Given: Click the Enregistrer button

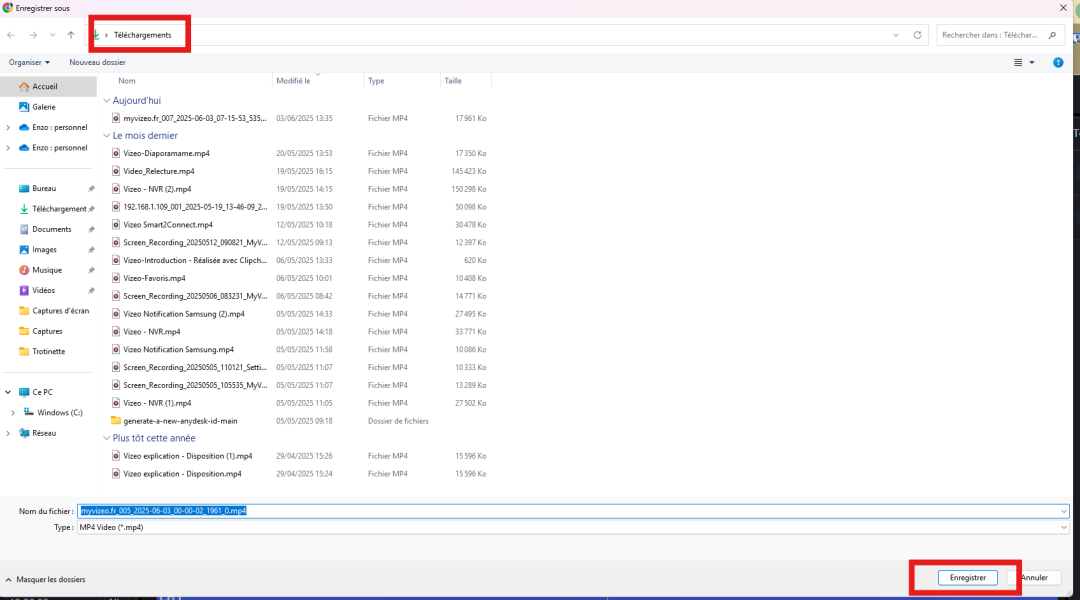Looking at the screenshot, I should tap(968, 578).
